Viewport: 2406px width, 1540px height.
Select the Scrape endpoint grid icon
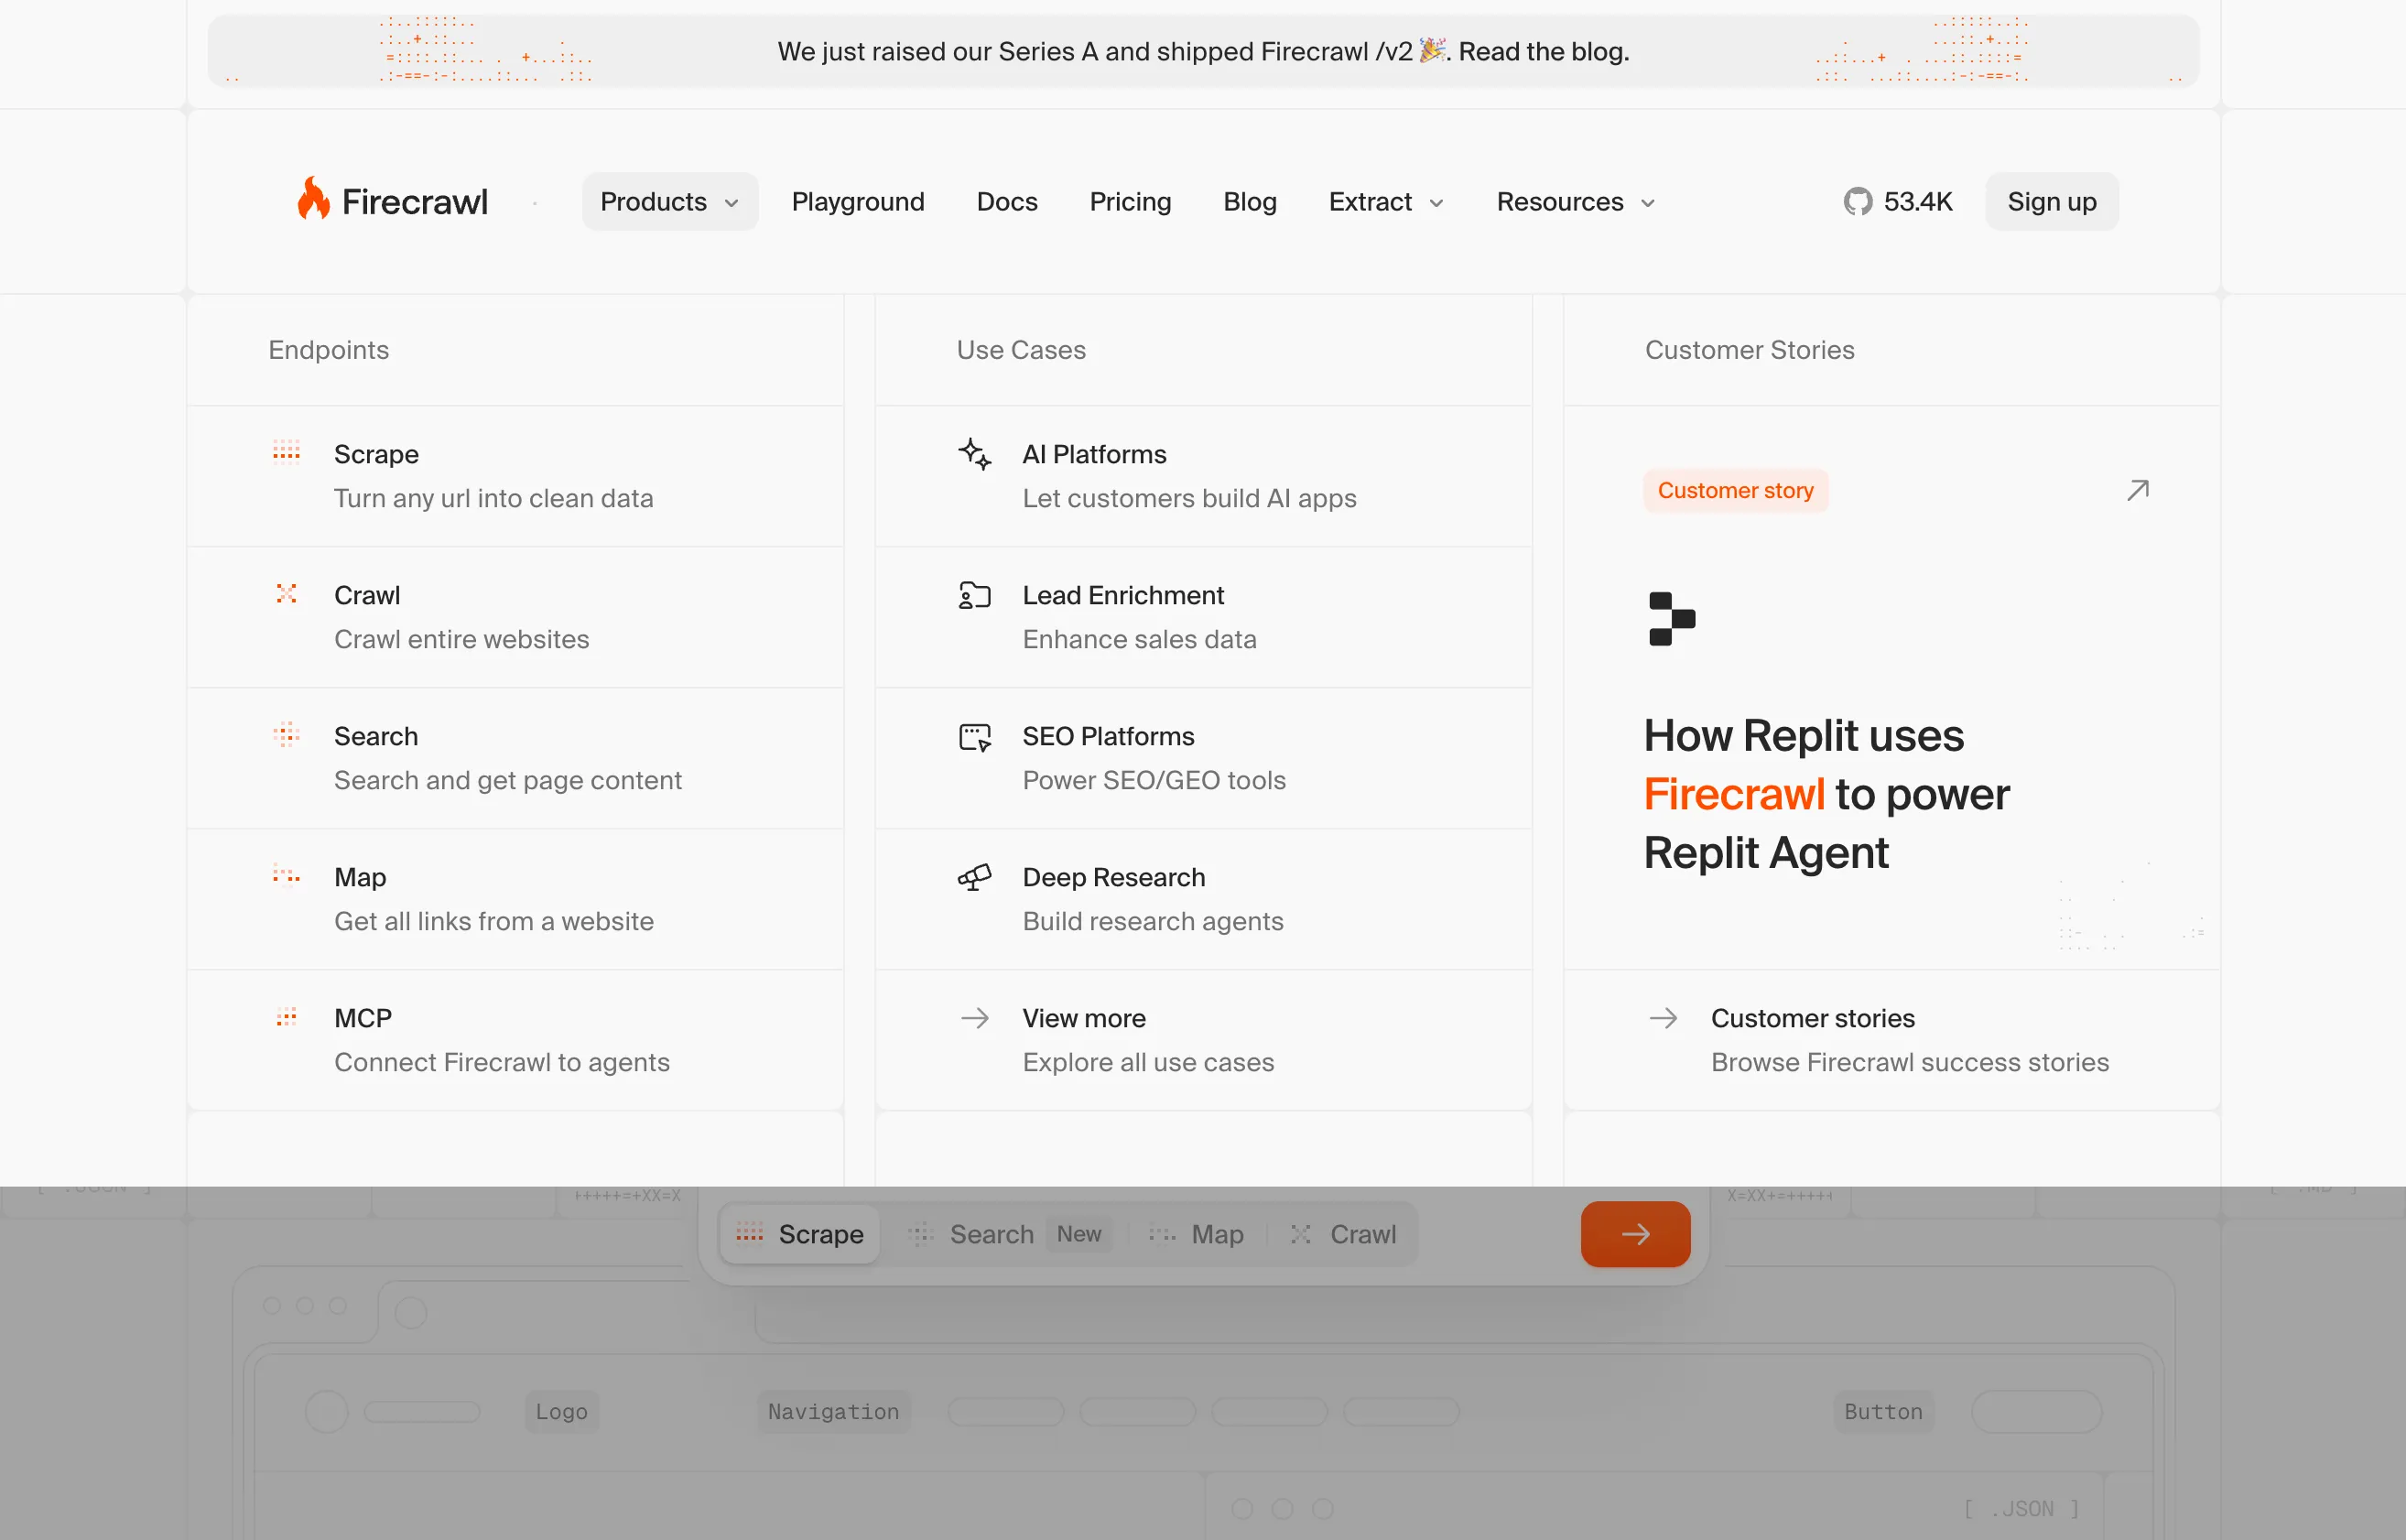click(x=287, y=453)
